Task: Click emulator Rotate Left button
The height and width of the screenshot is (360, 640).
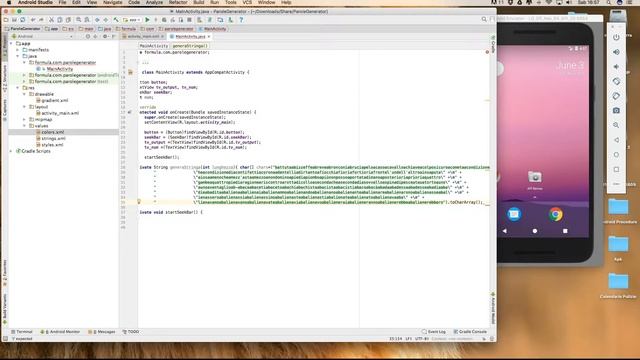Action: click(x=616, y=81)
